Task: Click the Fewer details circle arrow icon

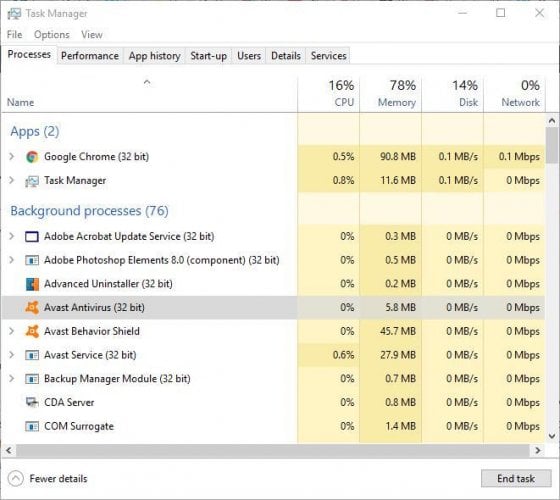Action: pyautogui.click(x=15, y=479)
